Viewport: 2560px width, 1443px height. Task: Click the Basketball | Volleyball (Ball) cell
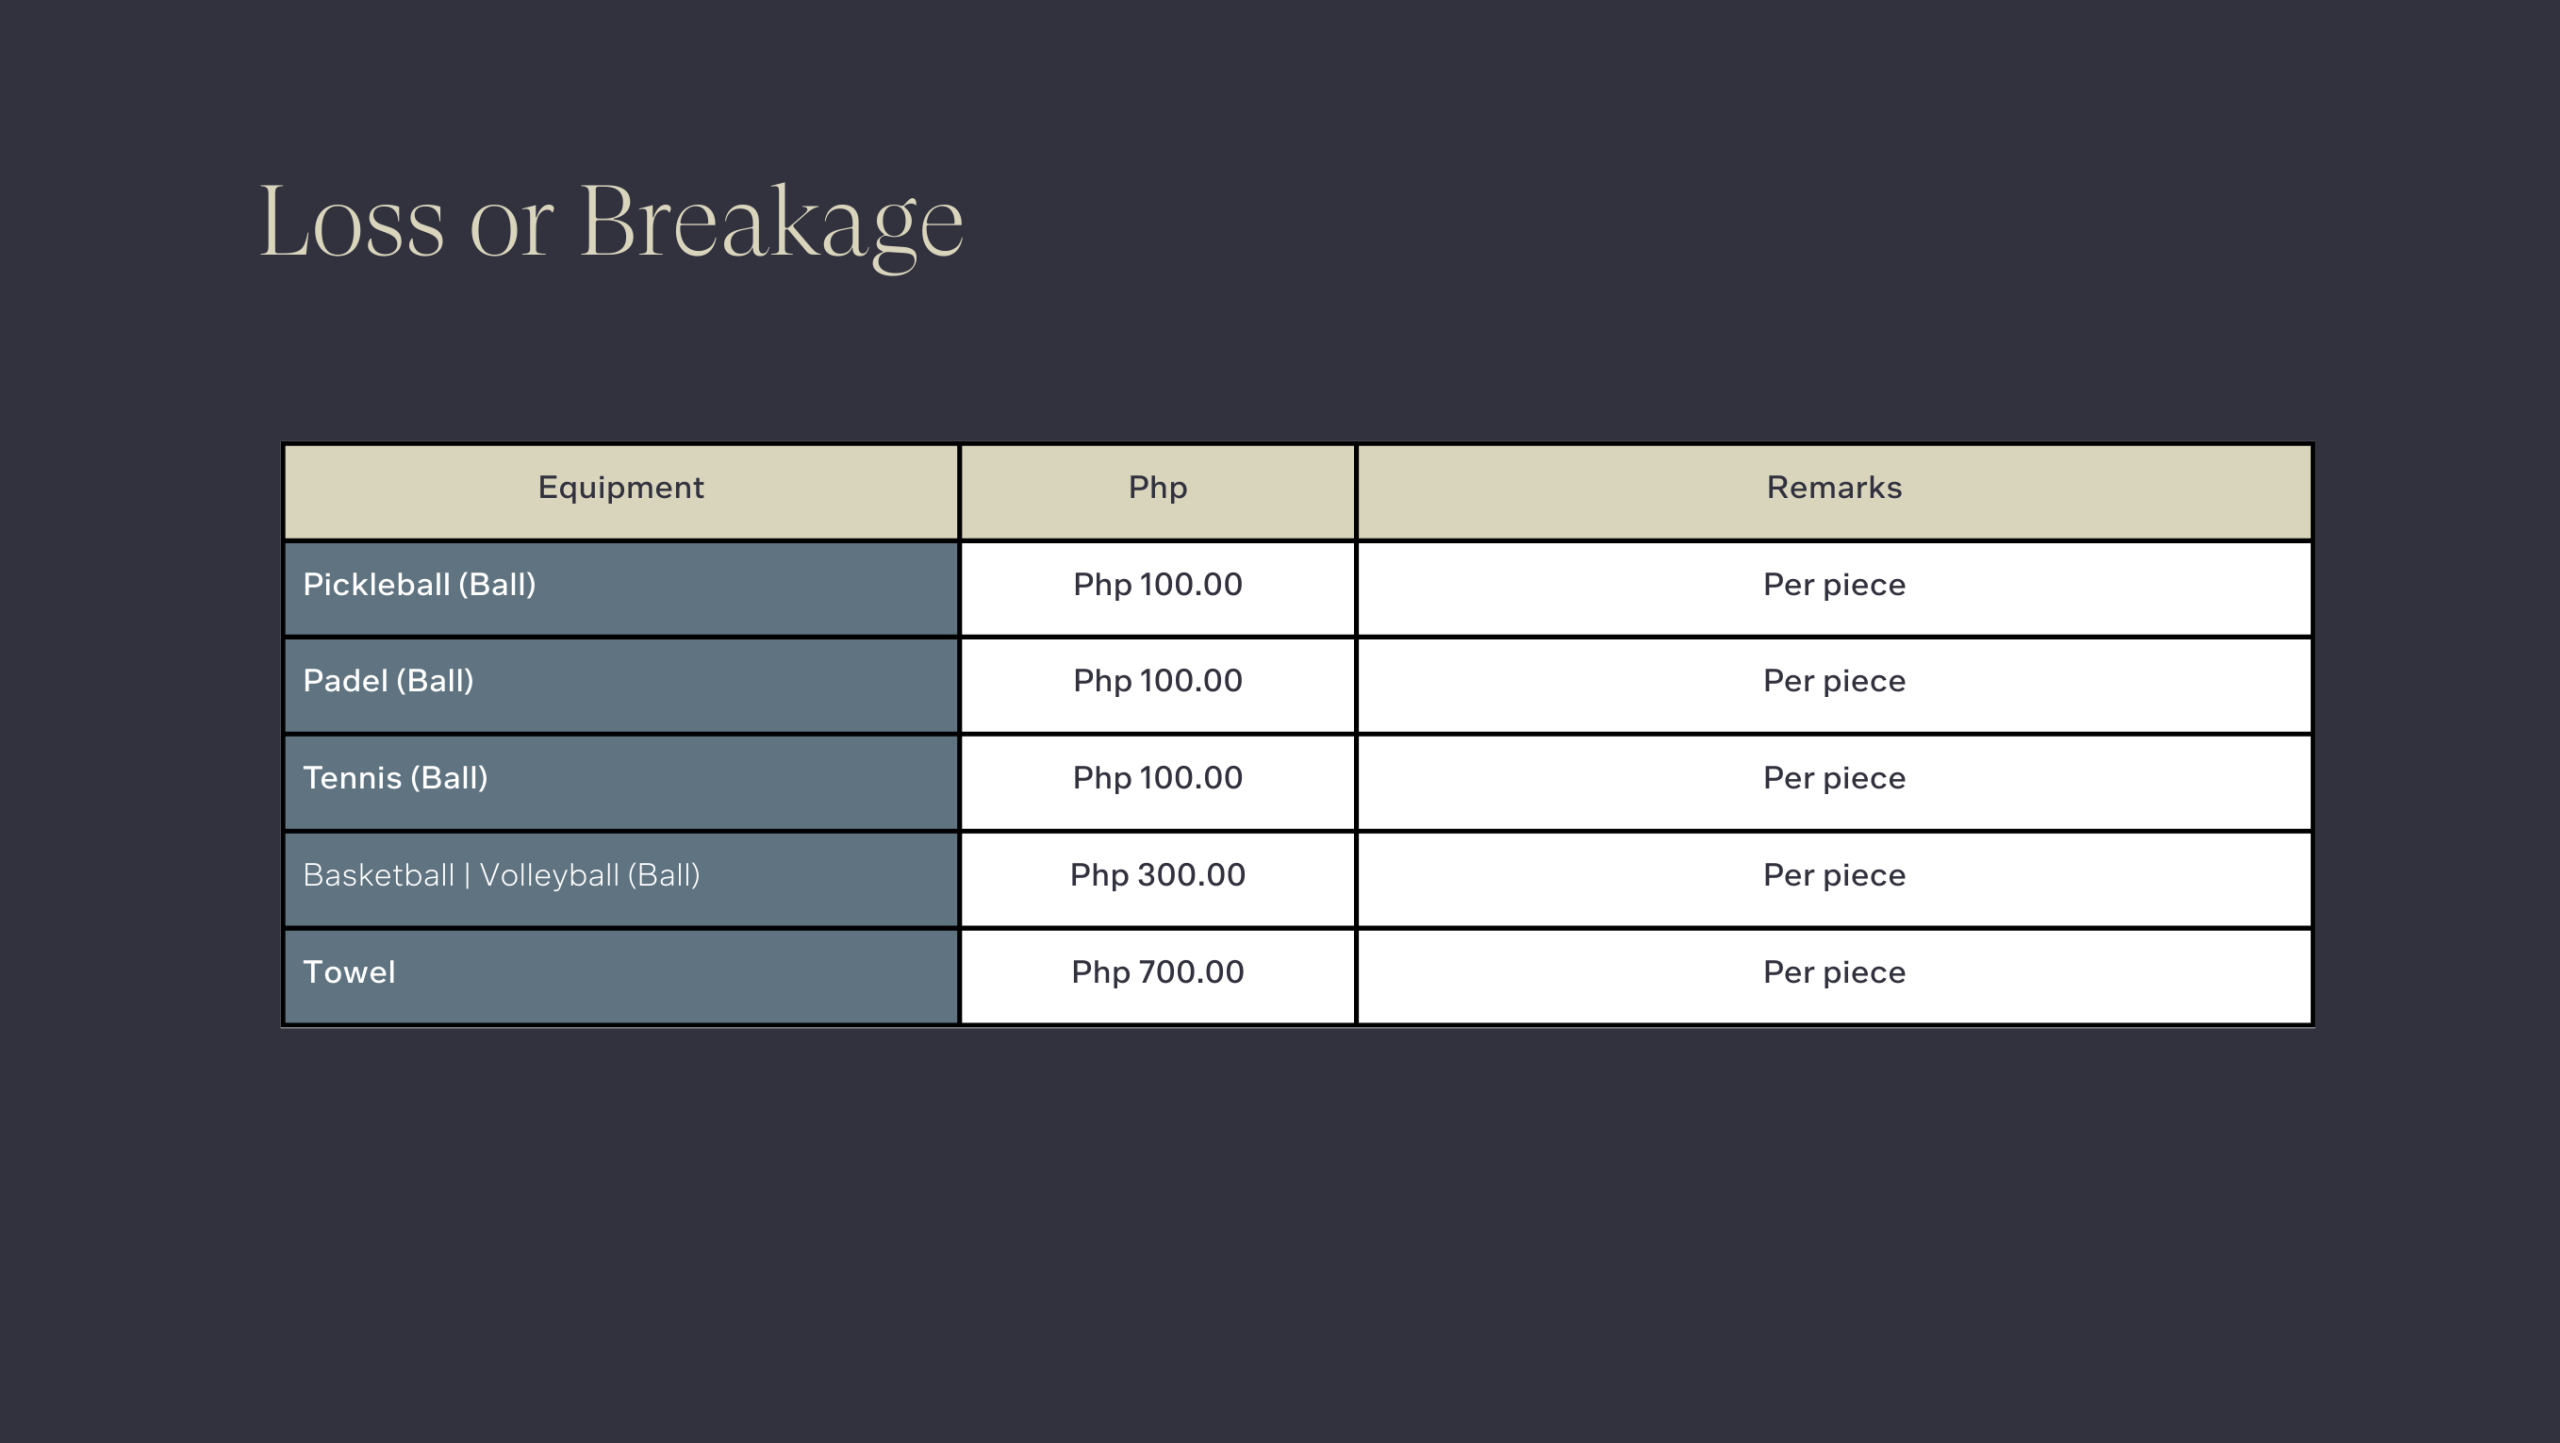501,875
